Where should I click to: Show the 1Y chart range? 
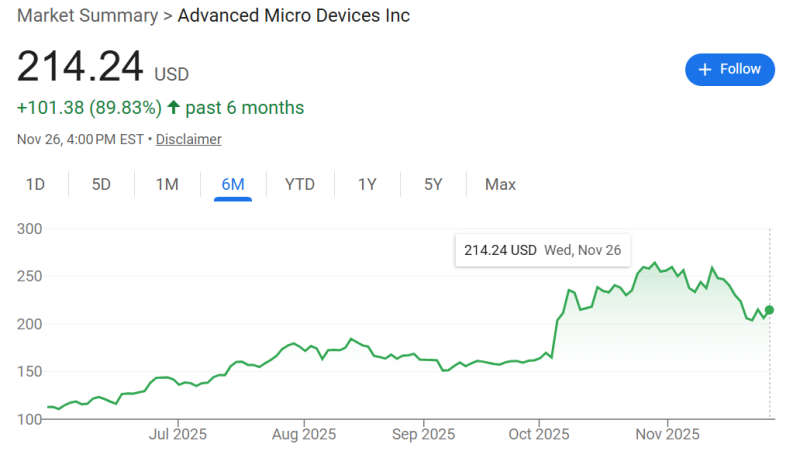tap(367, 184)
